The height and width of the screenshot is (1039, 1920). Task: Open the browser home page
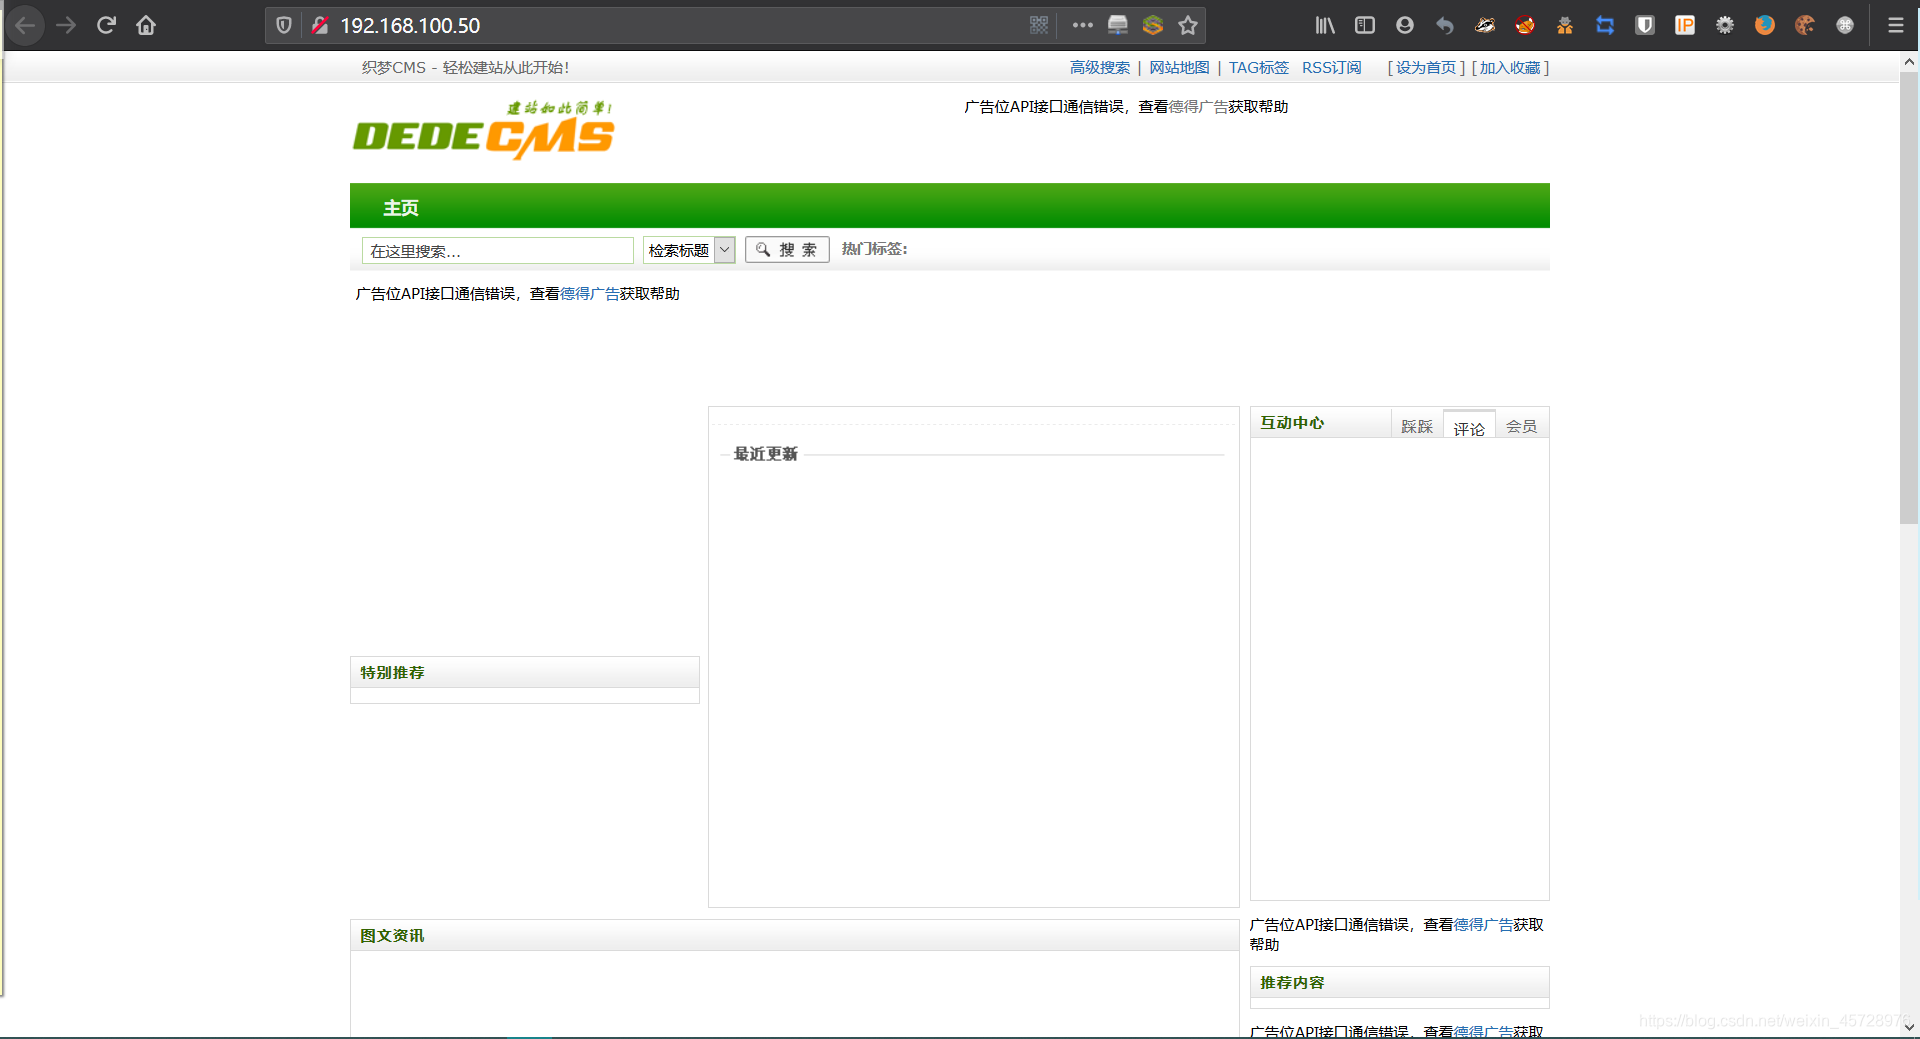[x=146, y=25]
